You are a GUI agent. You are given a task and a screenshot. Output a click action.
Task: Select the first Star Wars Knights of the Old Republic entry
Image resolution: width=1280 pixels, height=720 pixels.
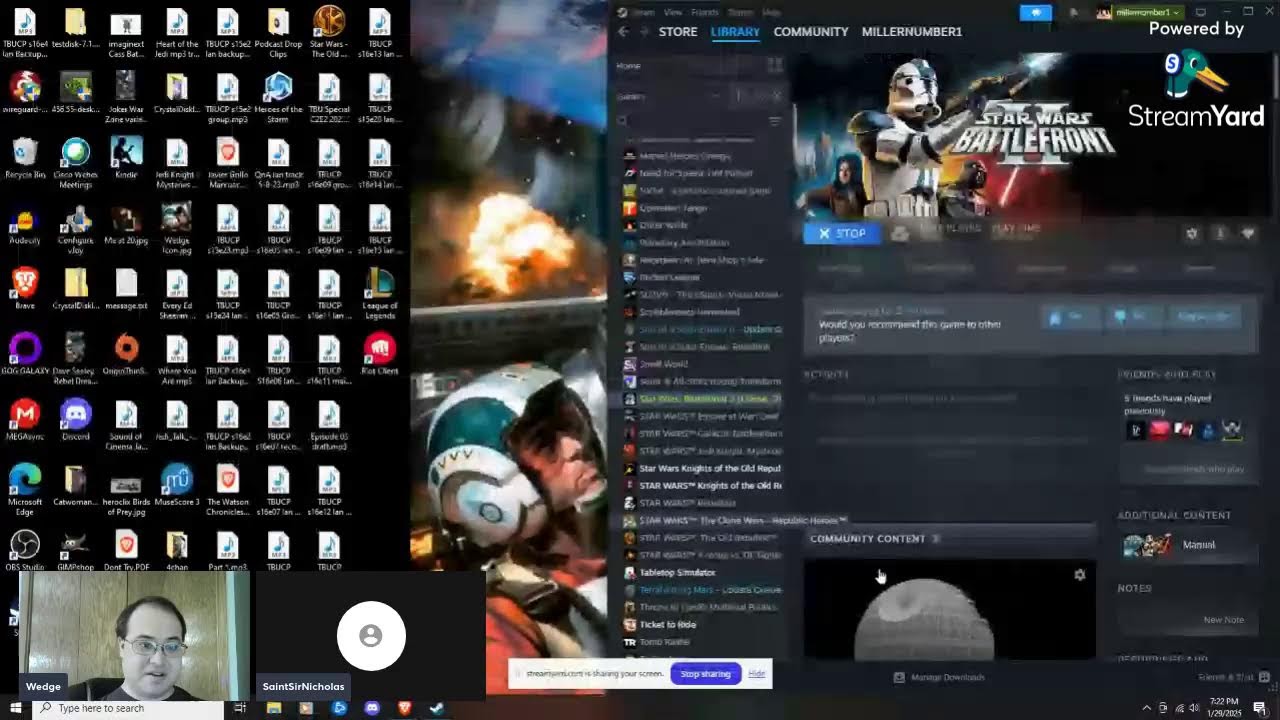[x=709, y=468]
